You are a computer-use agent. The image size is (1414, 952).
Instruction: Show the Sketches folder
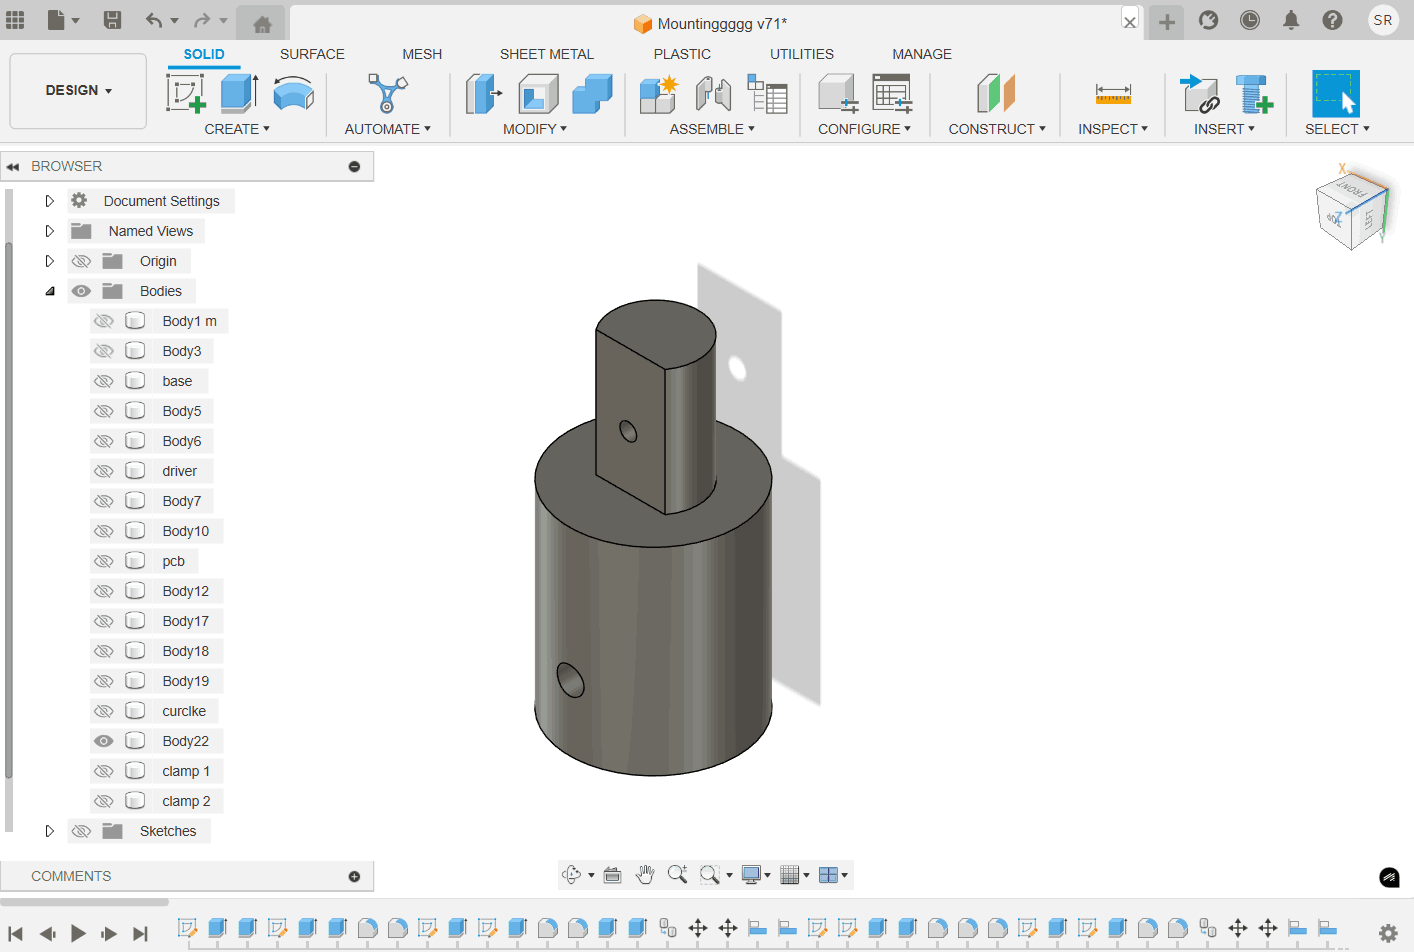point(81,831)
